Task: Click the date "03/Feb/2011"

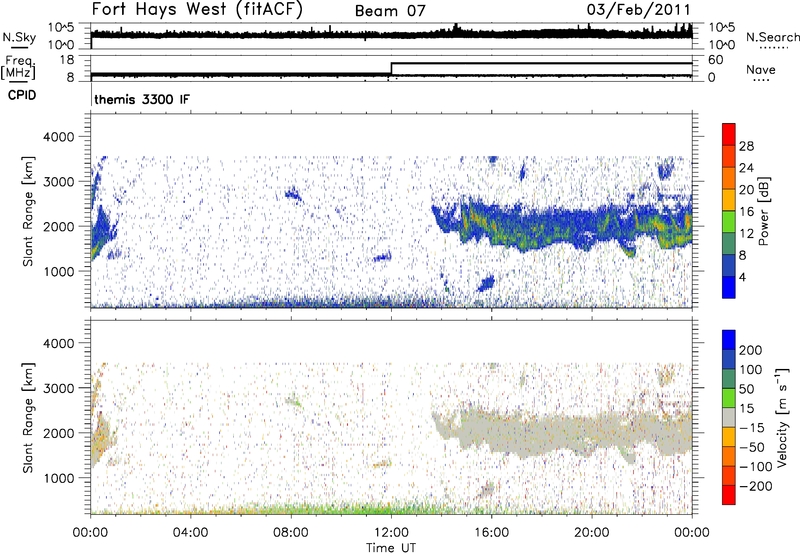Action: 639,9
